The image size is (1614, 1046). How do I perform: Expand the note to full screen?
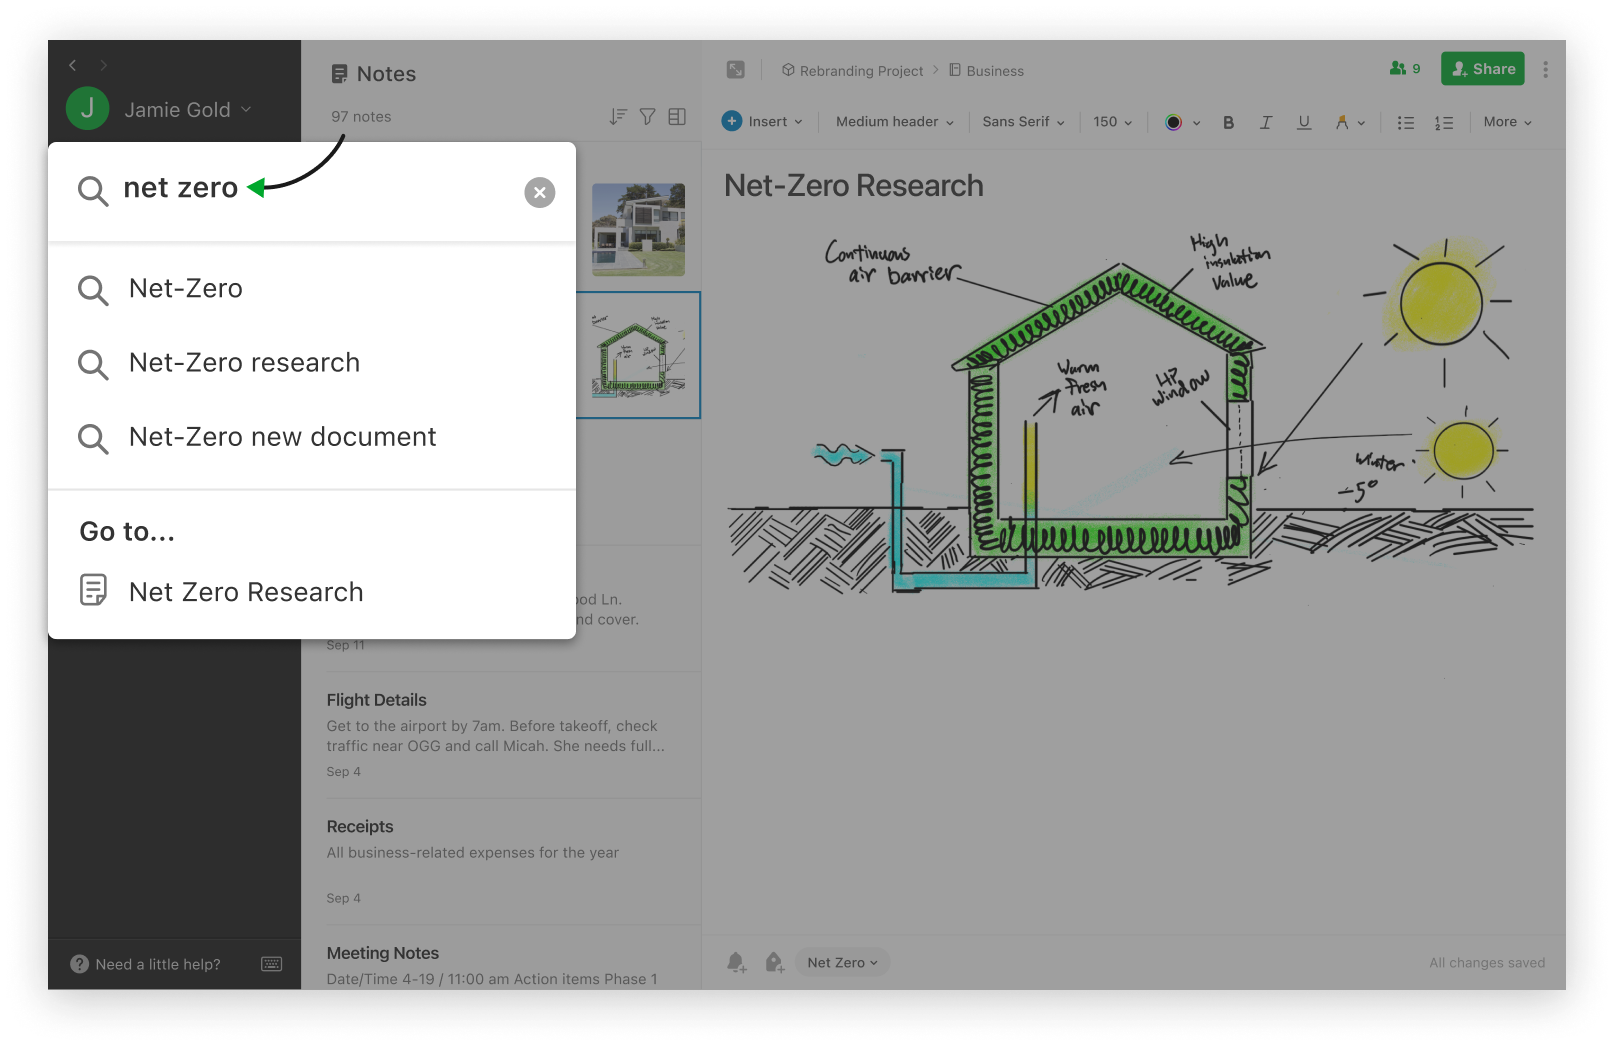pos(735,69)
